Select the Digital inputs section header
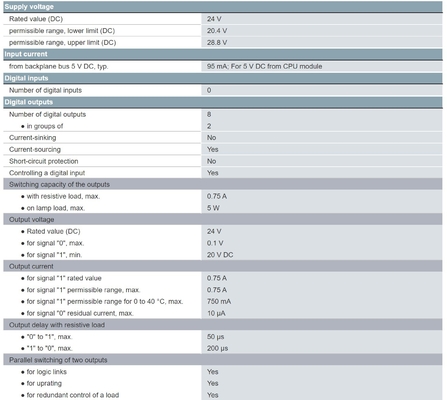447x400 pixels. 223,78
